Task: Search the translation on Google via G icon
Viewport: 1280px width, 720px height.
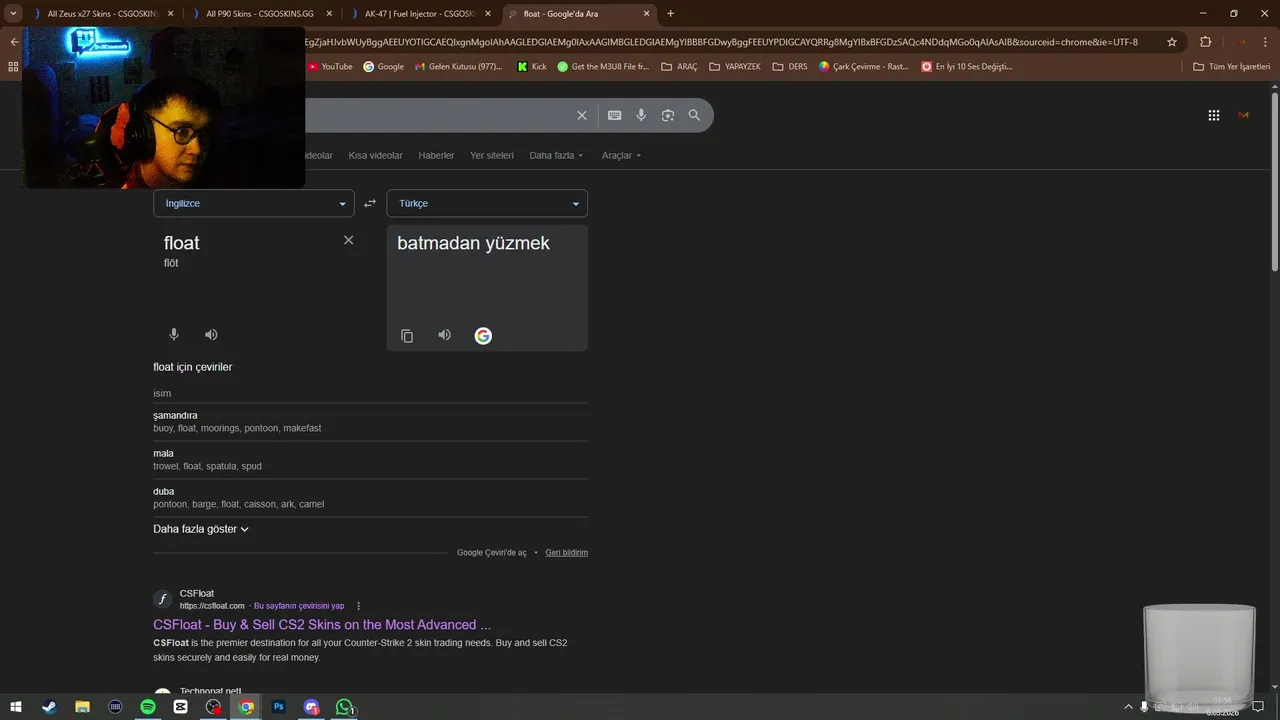Action: pyautogui.click(x=483, y=336)
